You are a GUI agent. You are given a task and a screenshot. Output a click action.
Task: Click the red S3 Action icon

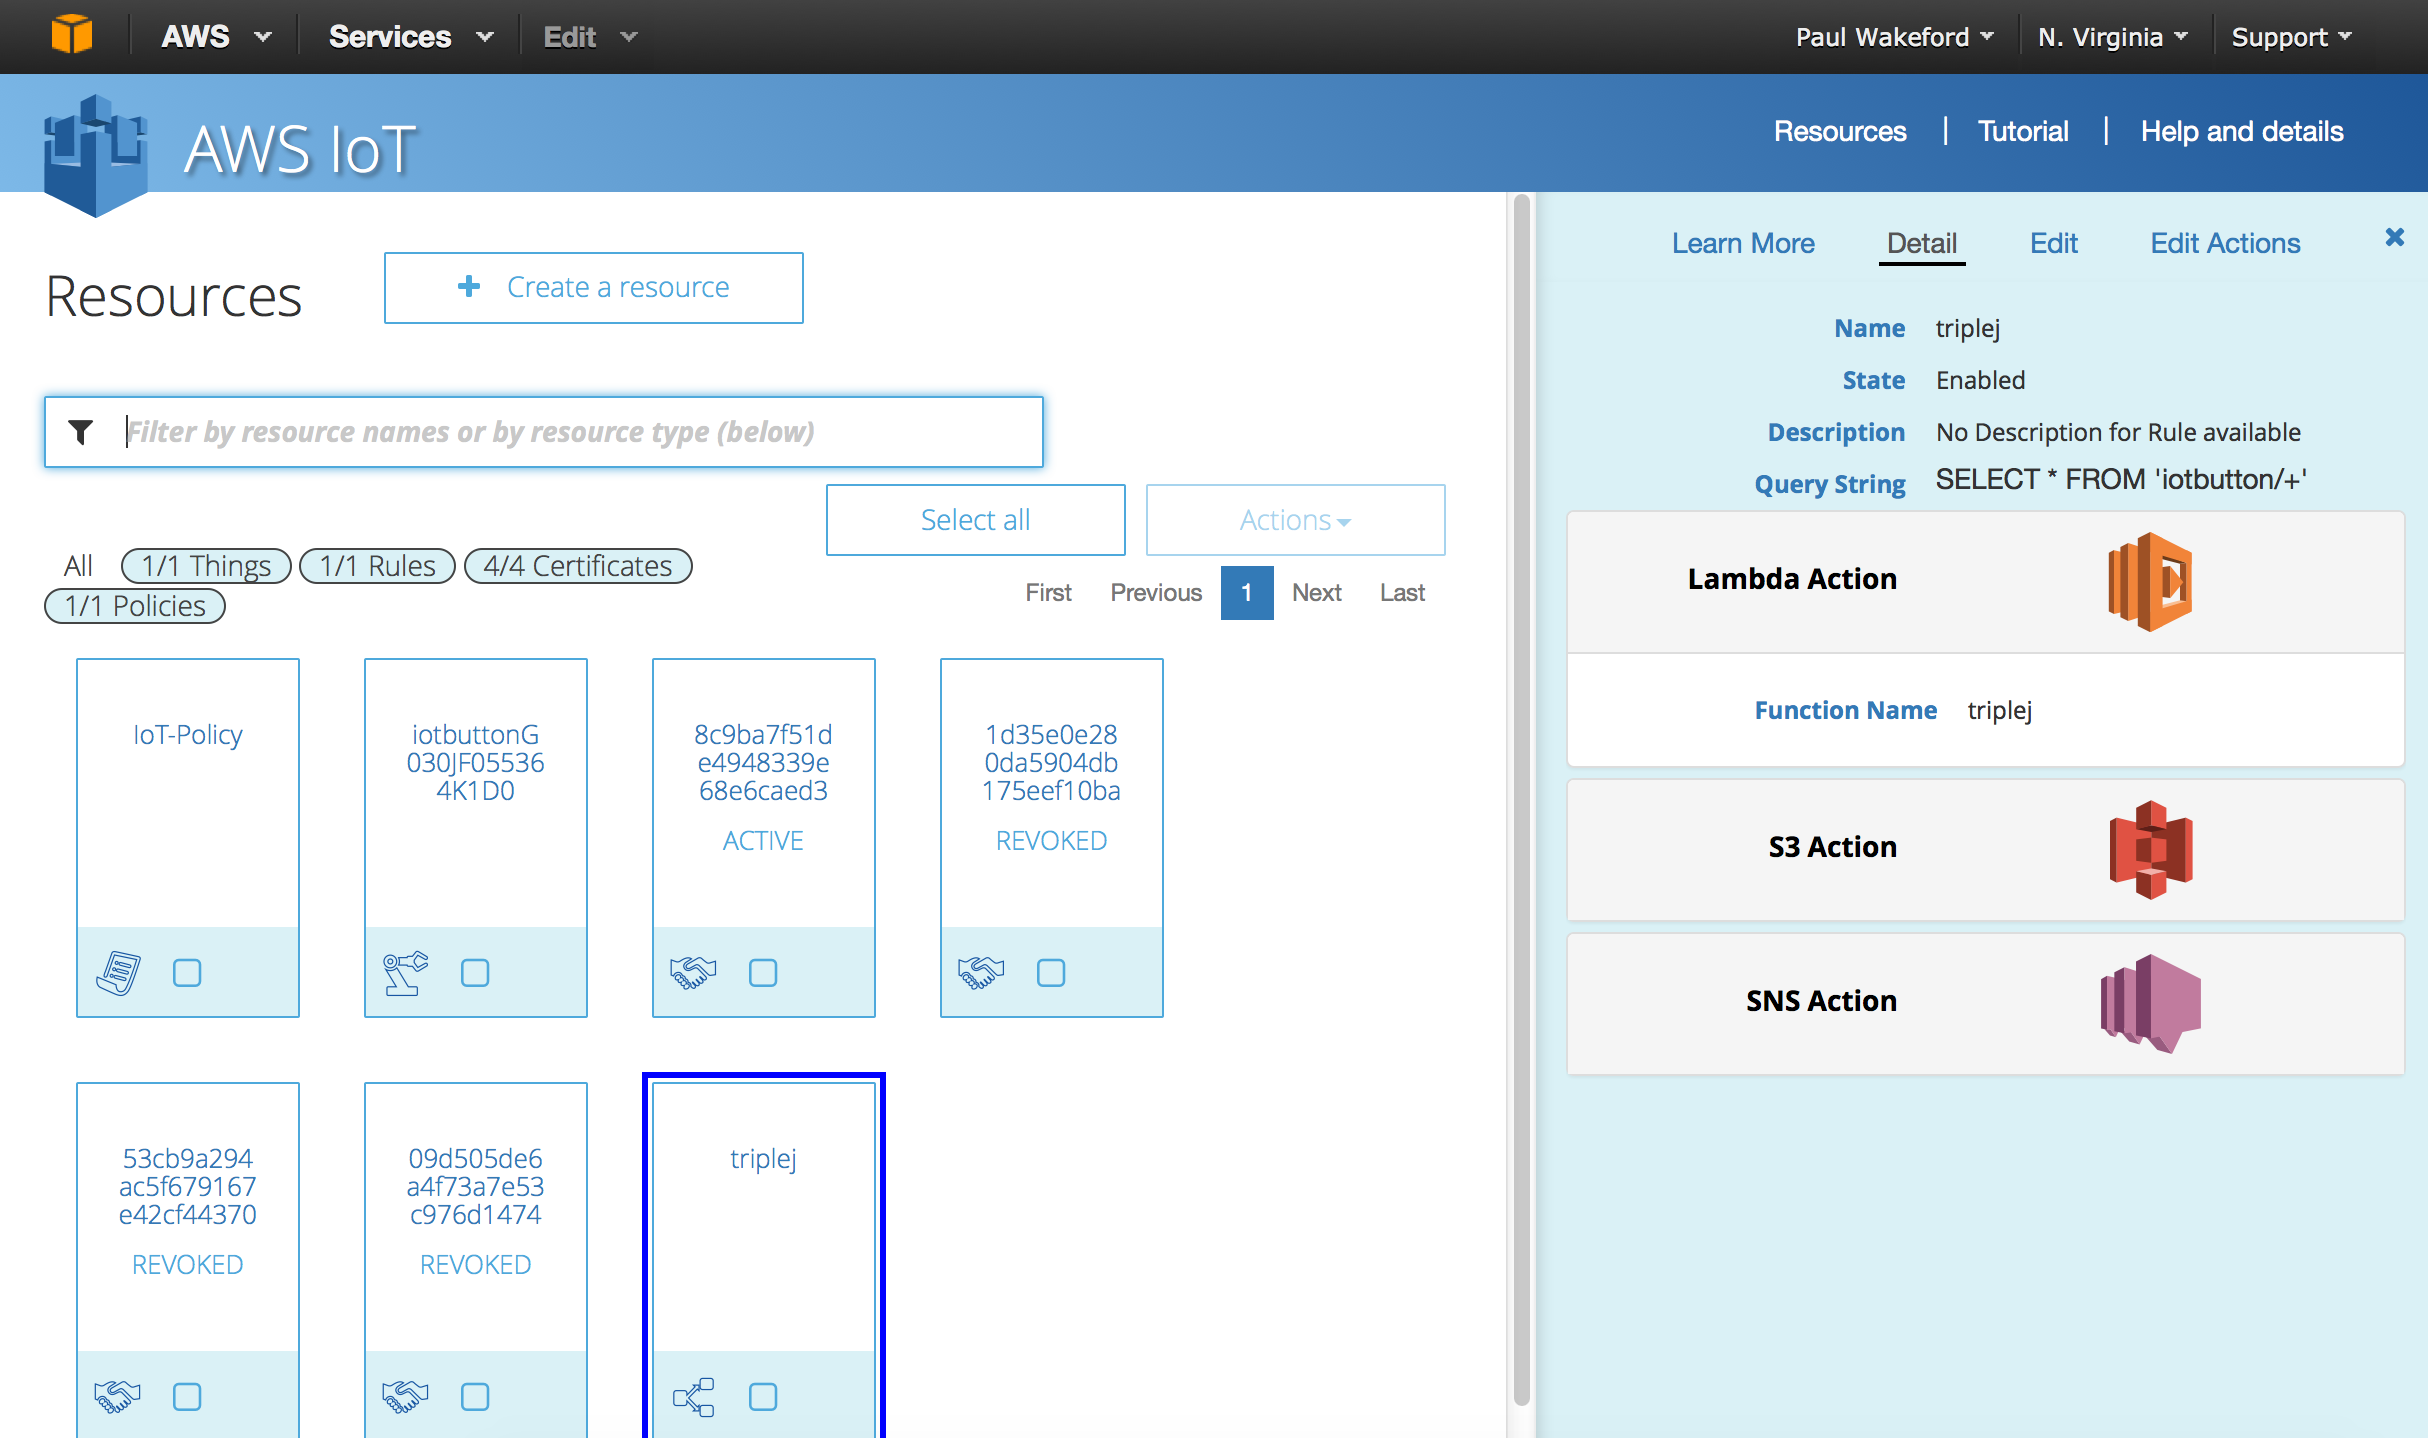coord(2151,850)
